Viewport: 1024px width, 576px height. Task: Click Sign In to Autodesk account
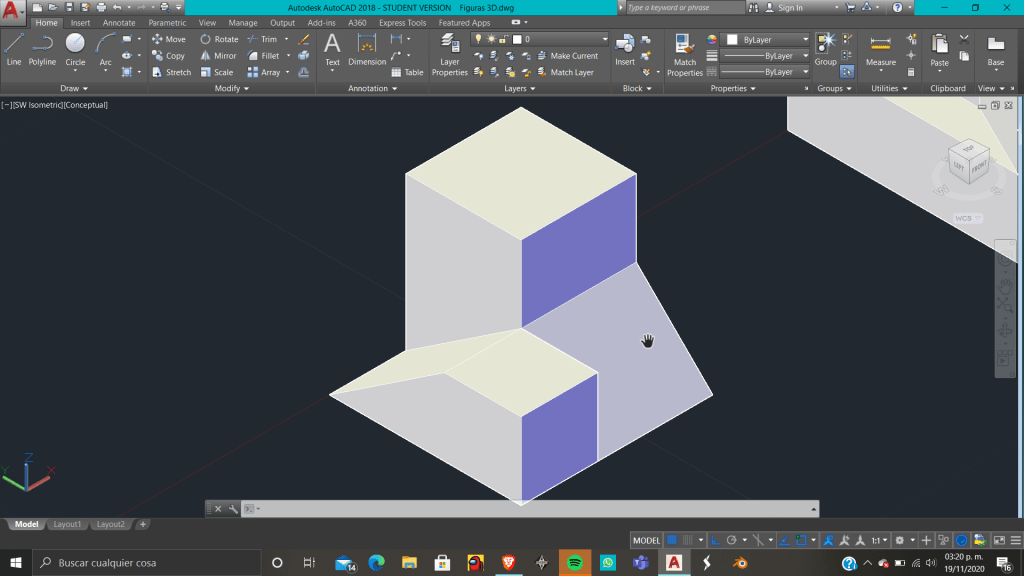coord(790,8)
